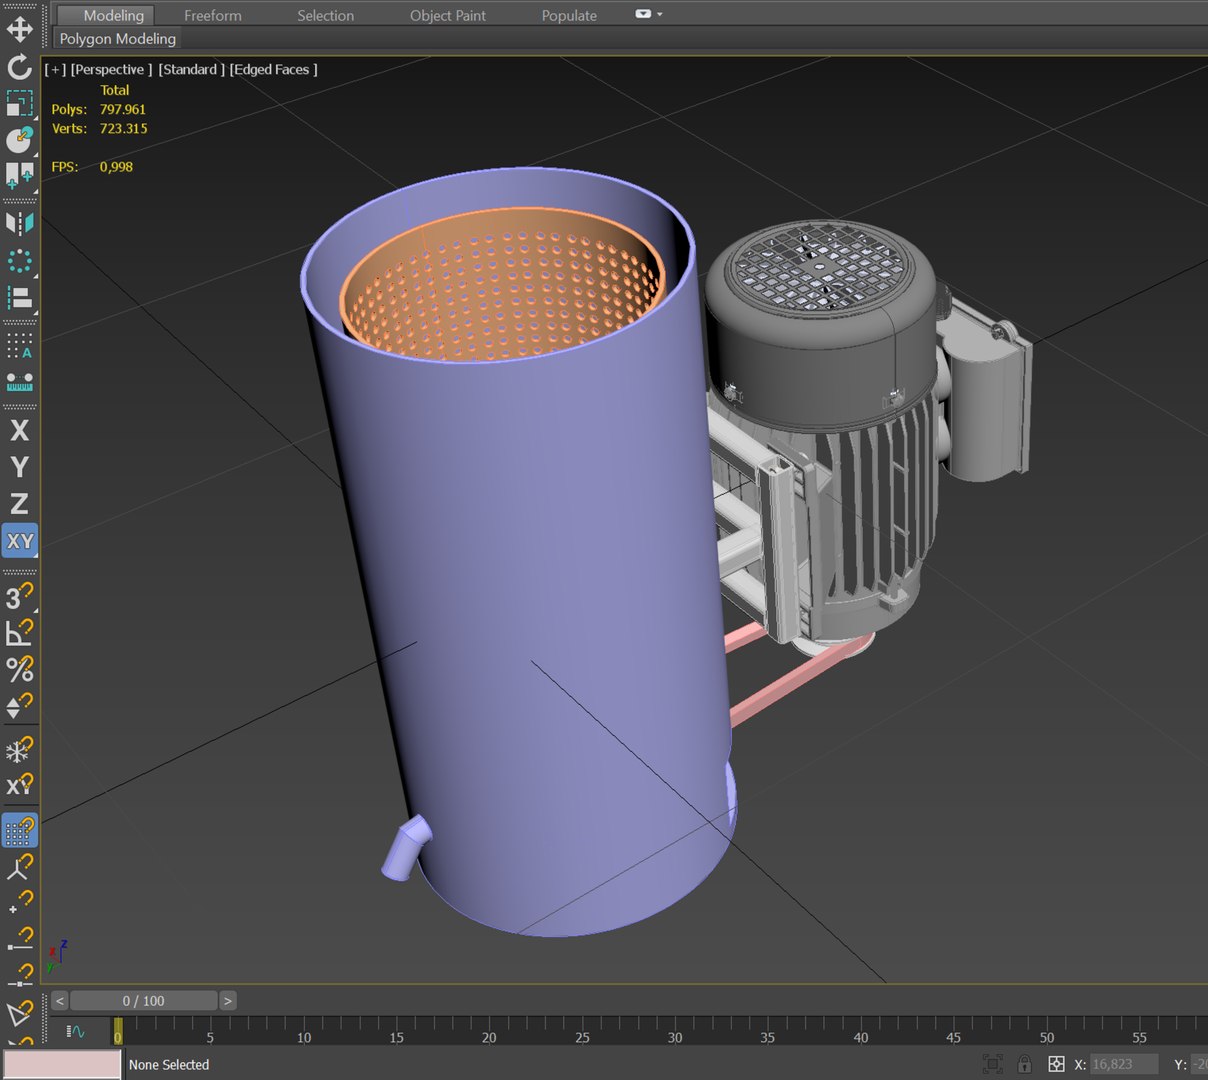This screenshot has height=1080, width=1208.
Task: Click the Select and Place tool
Action: (19, 141)
